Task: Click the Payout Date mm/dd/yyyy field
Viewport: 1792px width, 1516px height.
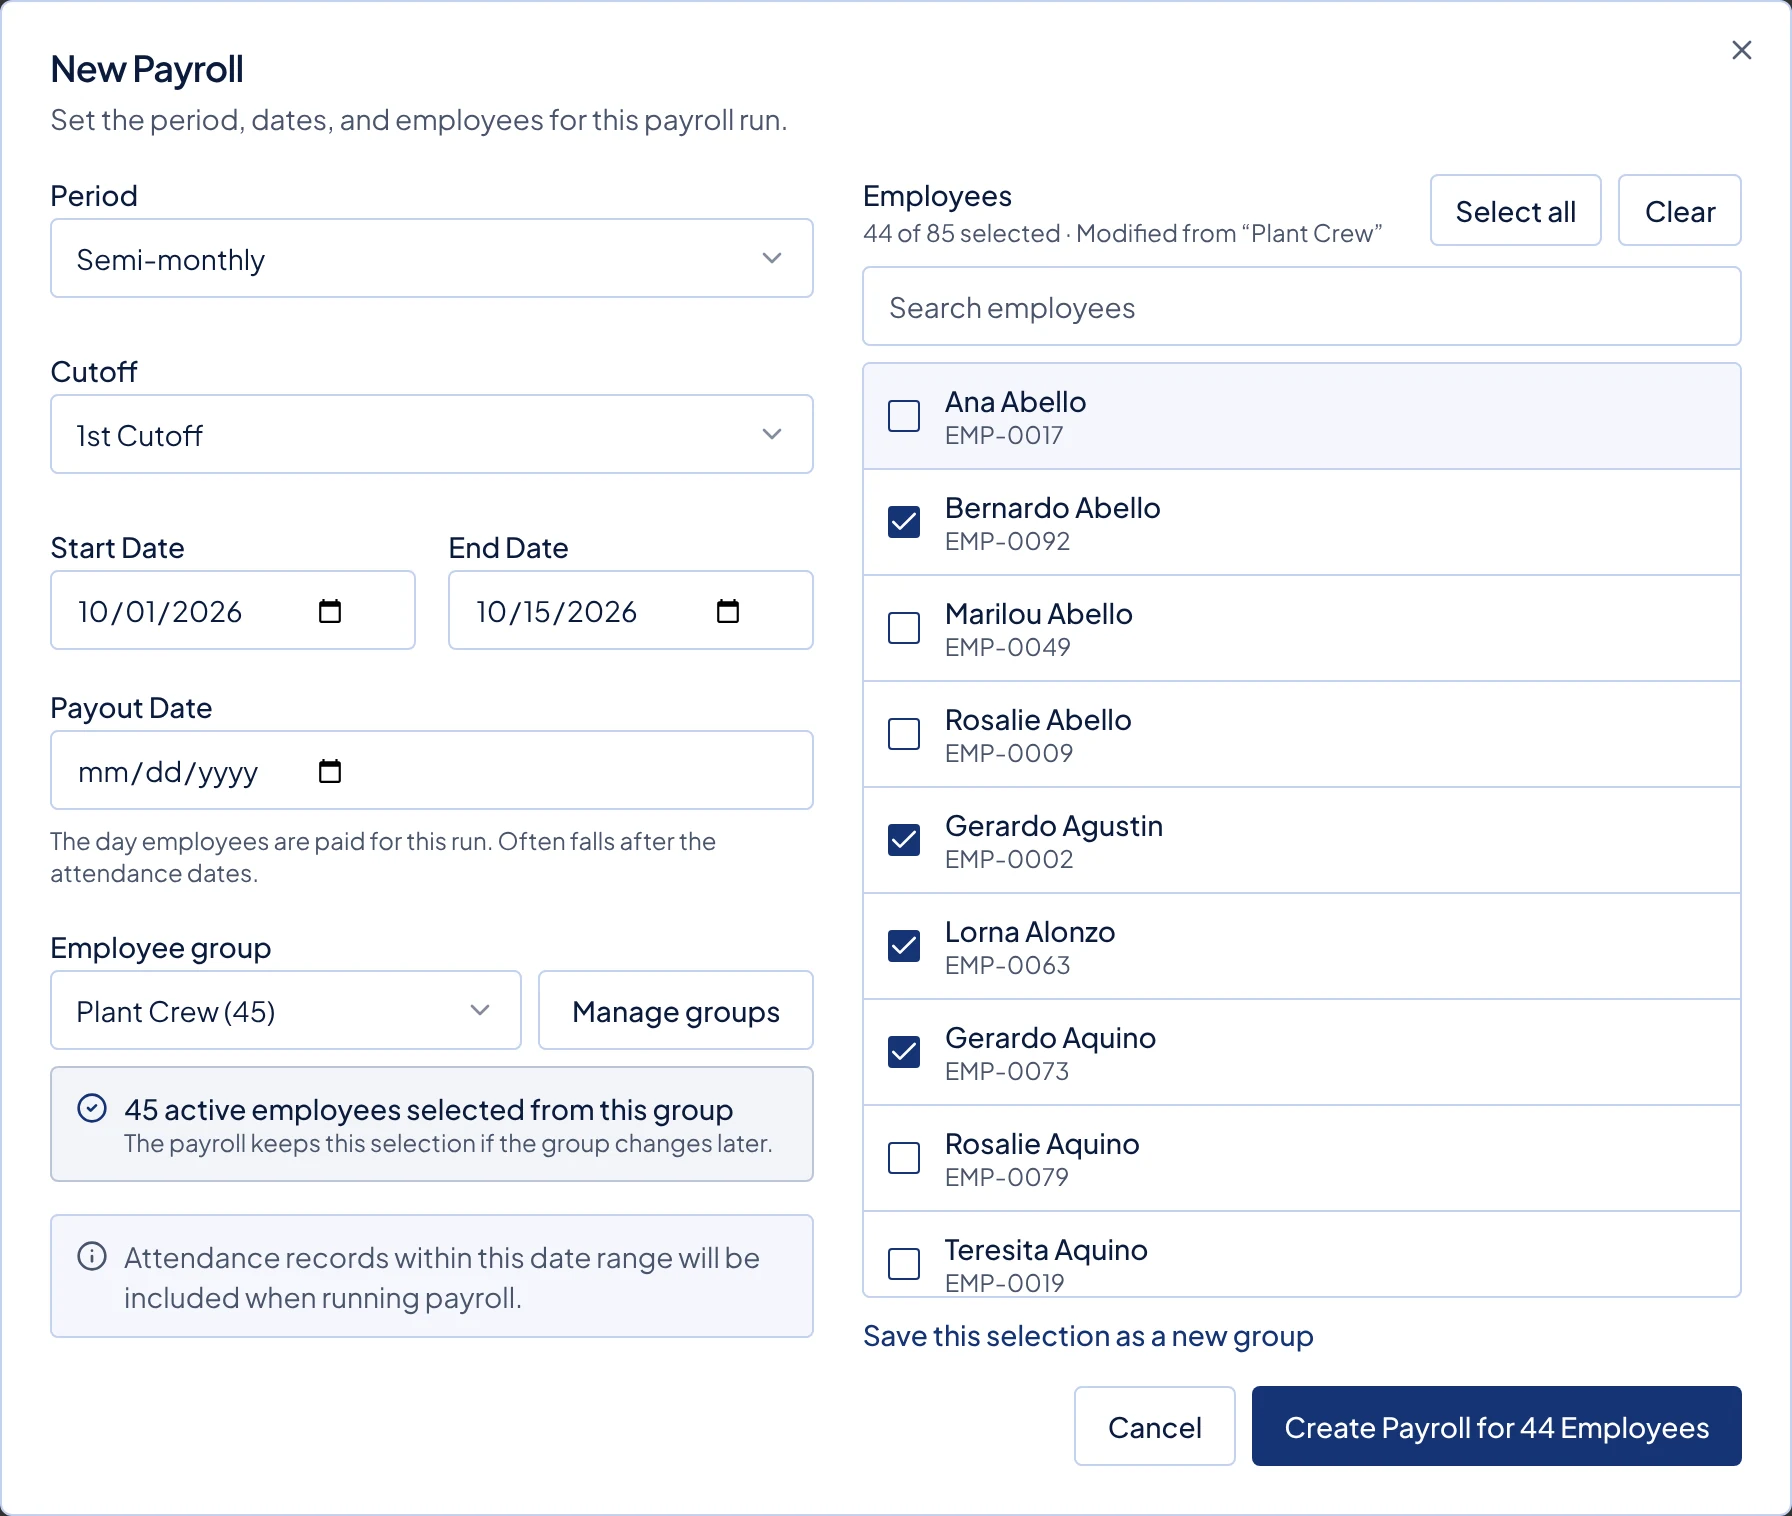Action: (432, 770)
